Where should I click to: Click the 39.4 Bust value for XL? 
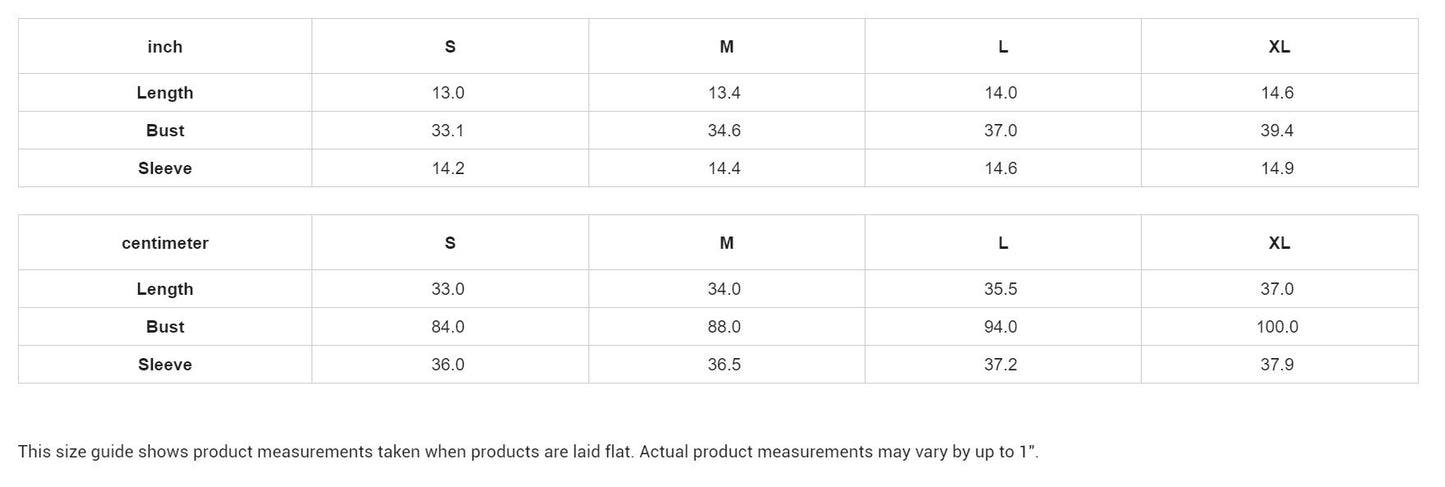click(x=1278, y=131)
